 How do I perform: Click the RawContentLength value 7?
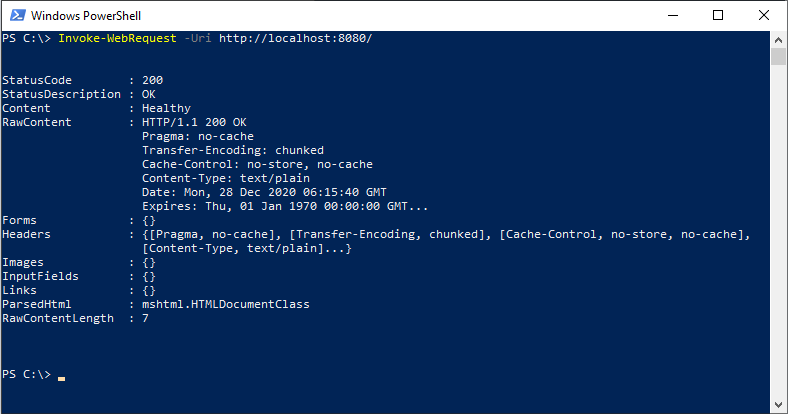click(x=145, y=319)
